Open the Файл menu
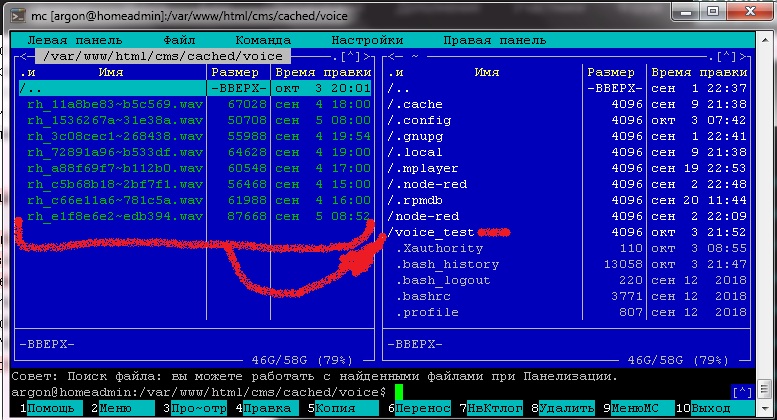Viewport: 777px width, 420px height. click(x=179, y=40)
